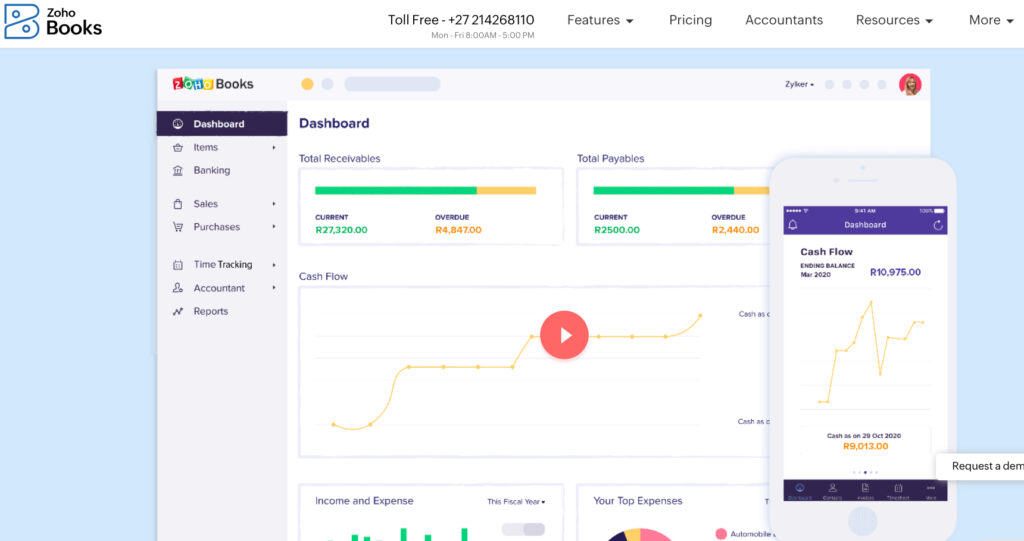Open the Features dropdown menu
The width and height of the screenshot is (1024, 541).
600,20
